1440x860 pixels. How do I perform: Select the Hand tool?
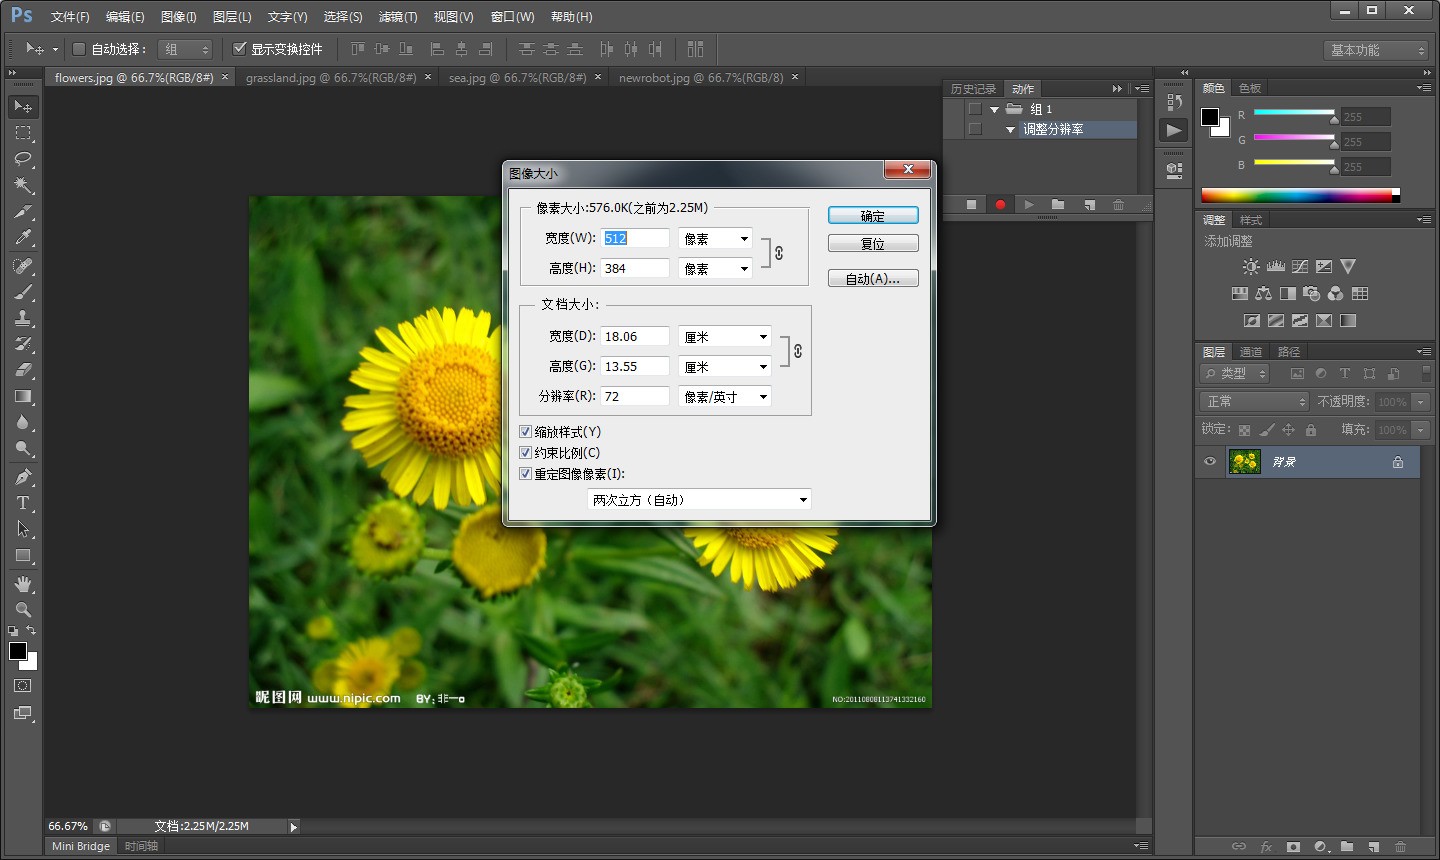(x=23, y=584)
